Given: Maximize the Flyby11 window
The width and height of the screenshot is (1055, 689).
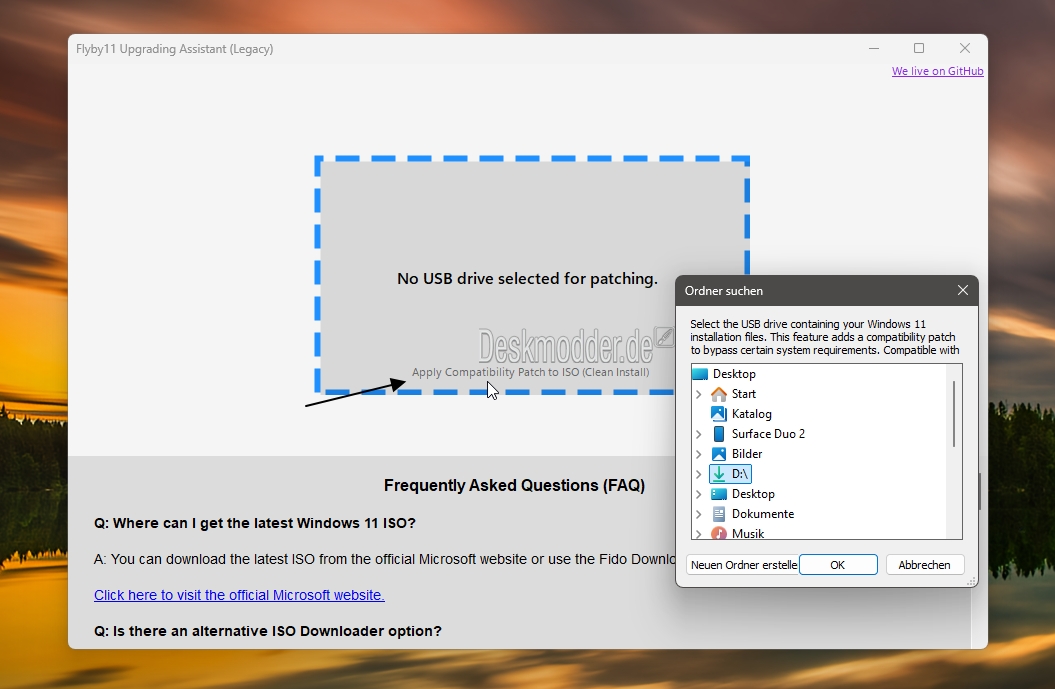Looking at the screenshot, I should 919,48.
